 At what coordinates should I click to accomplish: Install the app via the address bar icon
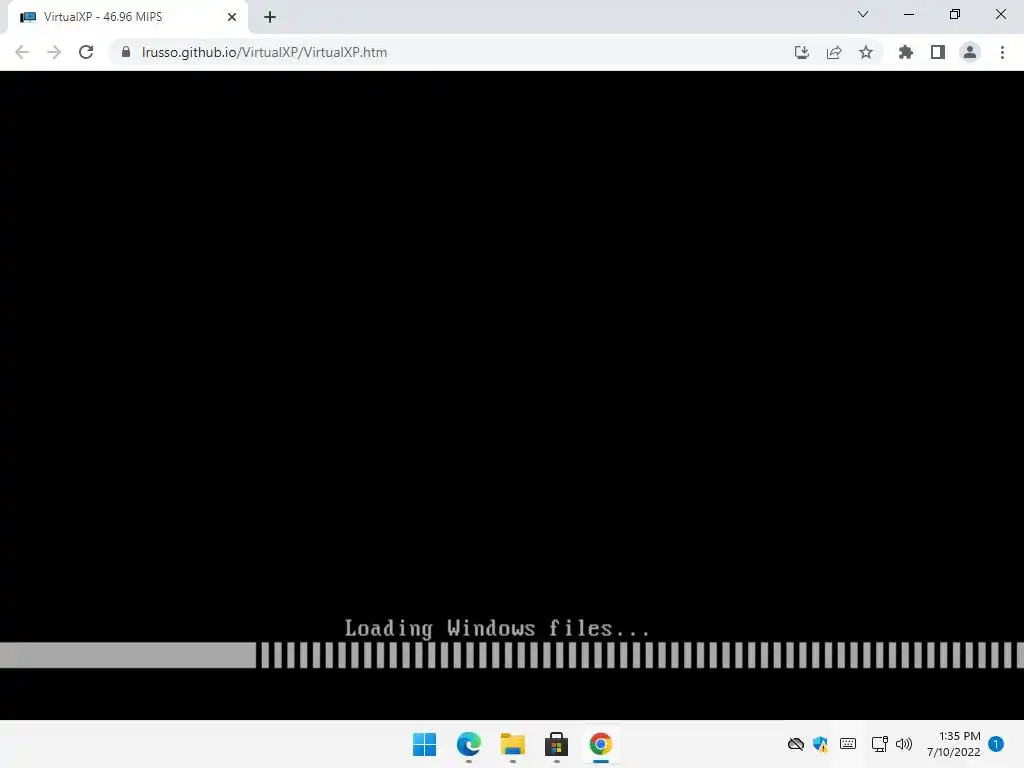click(x=802, y=52)
